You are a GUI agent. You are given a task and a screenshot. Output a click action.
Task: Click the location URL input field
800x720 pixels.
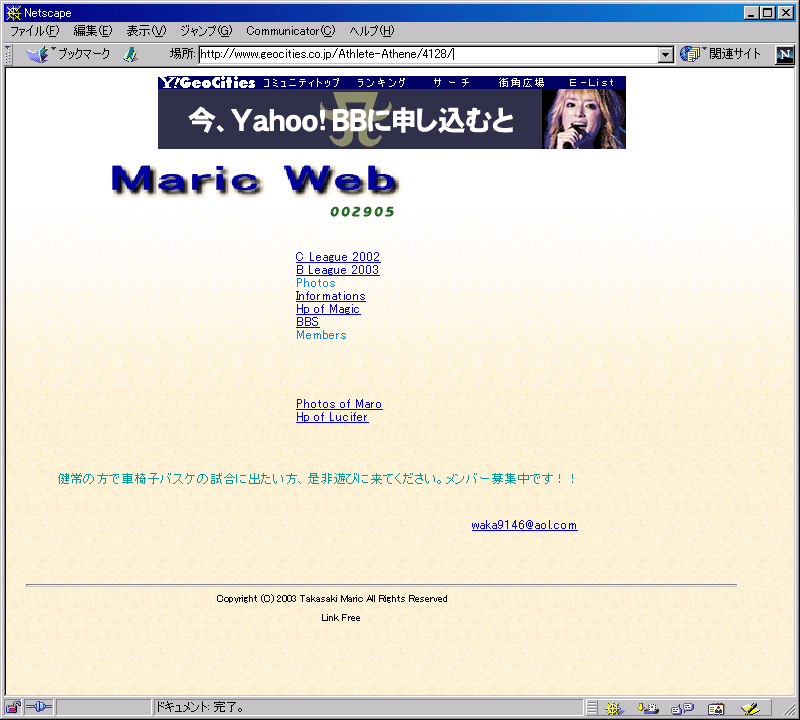point(429,55)
